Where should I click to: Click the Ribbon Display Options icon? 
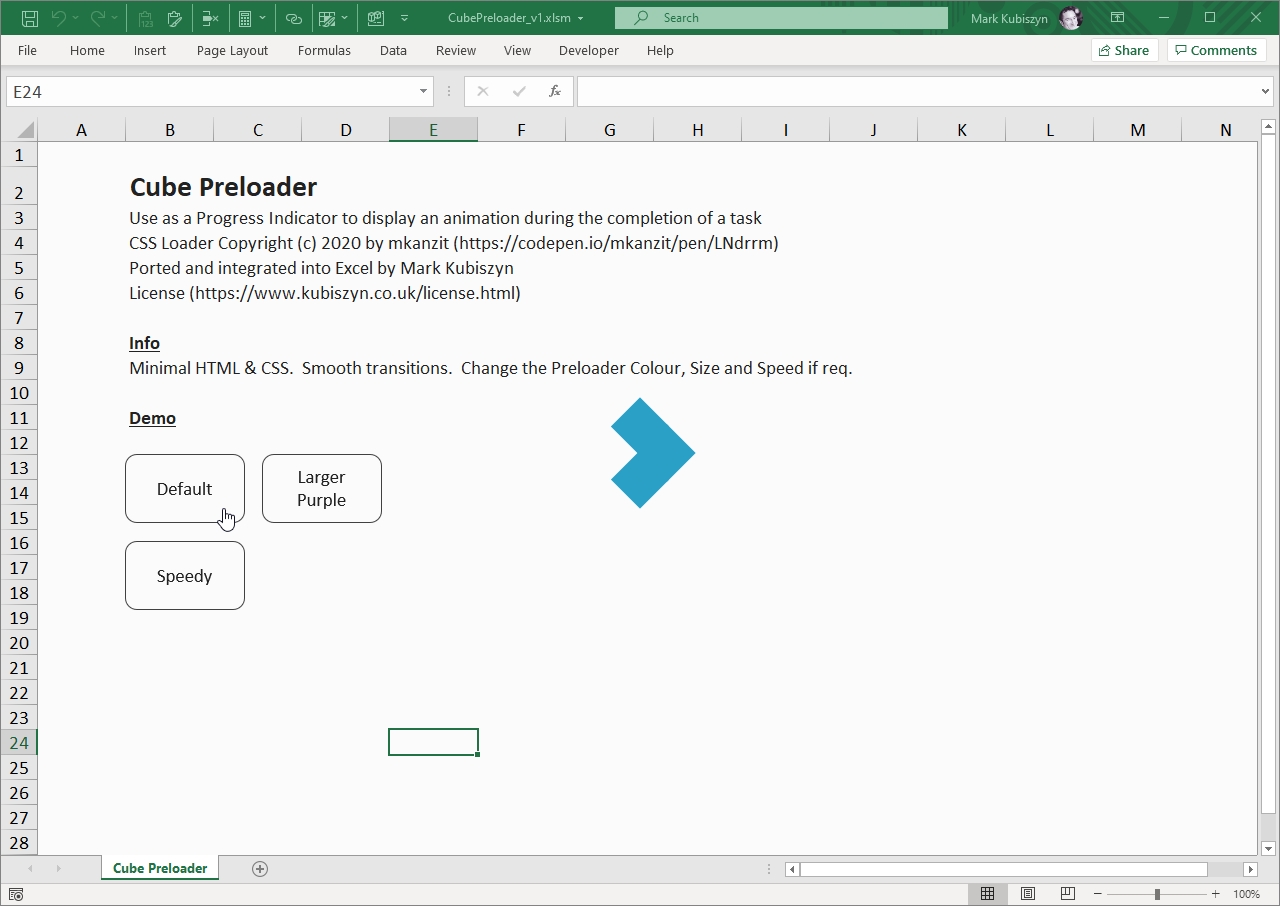tap(1118, 18)
